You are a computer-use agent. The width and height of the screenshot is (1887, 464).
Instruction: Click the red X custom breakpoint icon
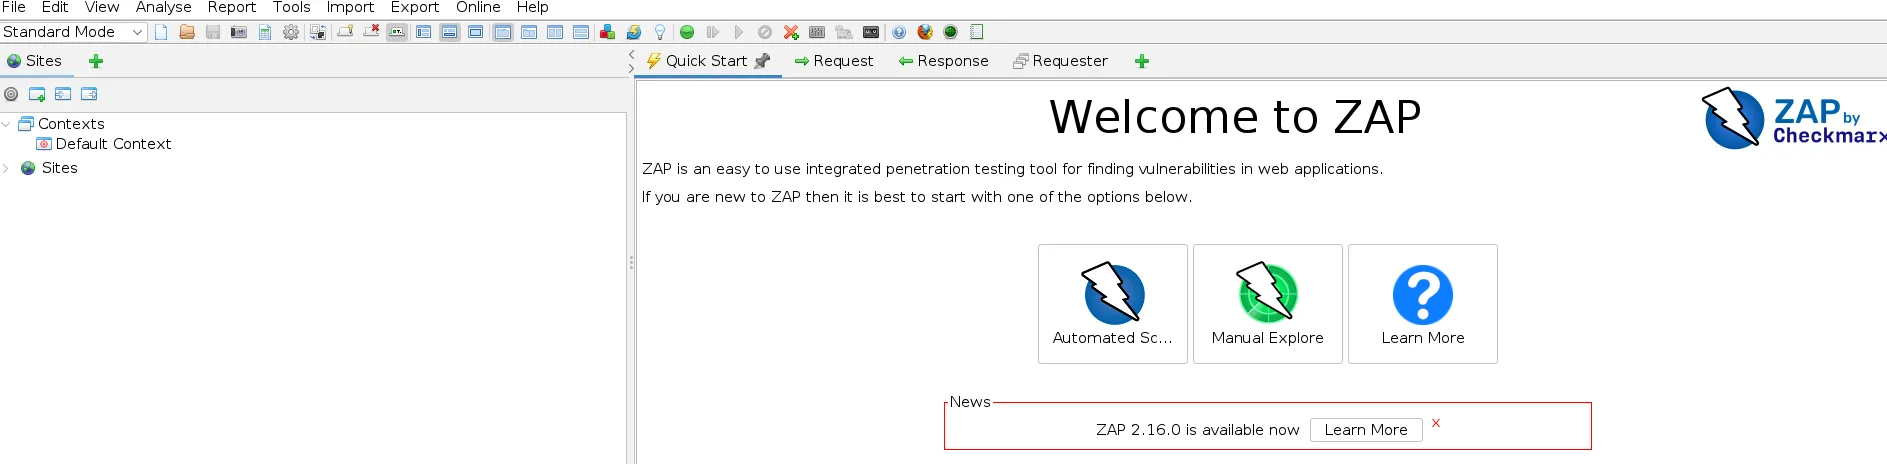click(791, 32)
